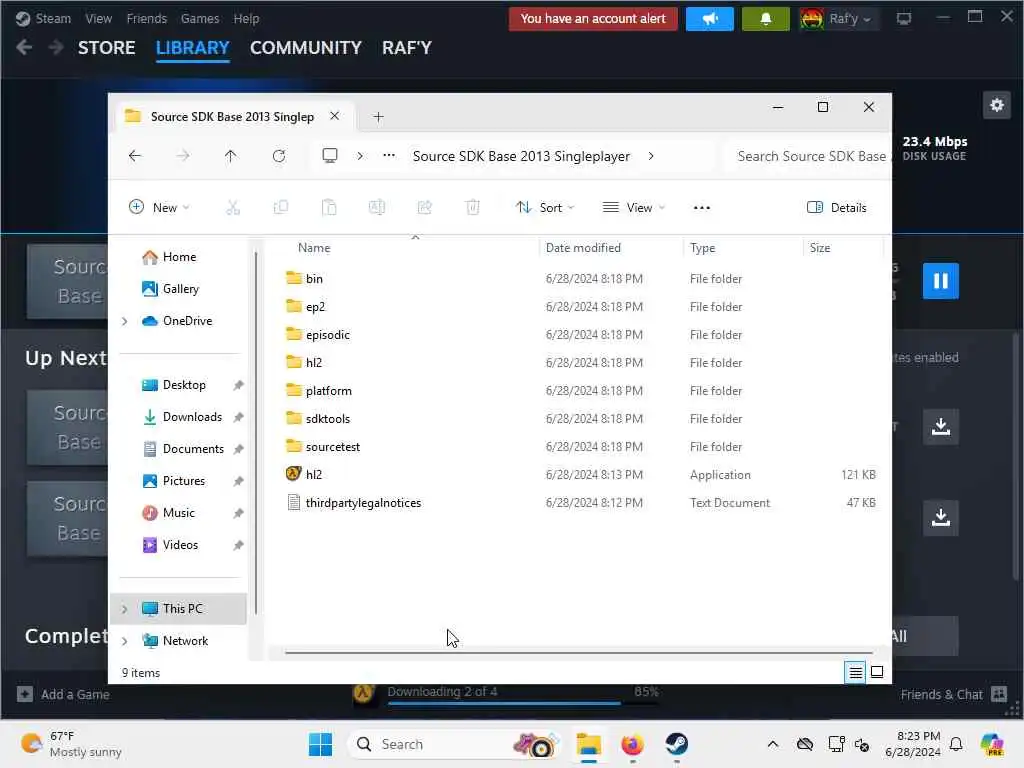The width and height of the screenshot is (1024, 768).
Task: Expand the This PC tree node
Action: pyautogui.click(x=124, y=609)
